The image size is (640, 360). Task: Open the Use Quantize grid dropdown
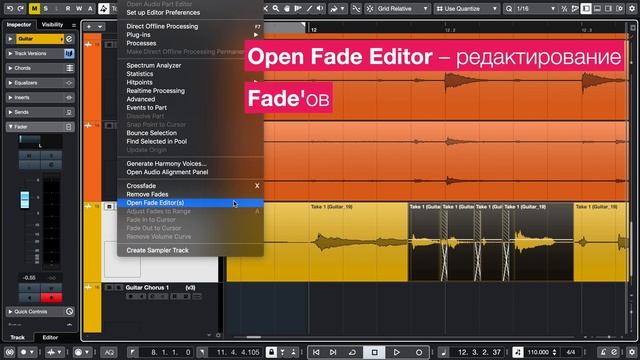pos(467,8)
